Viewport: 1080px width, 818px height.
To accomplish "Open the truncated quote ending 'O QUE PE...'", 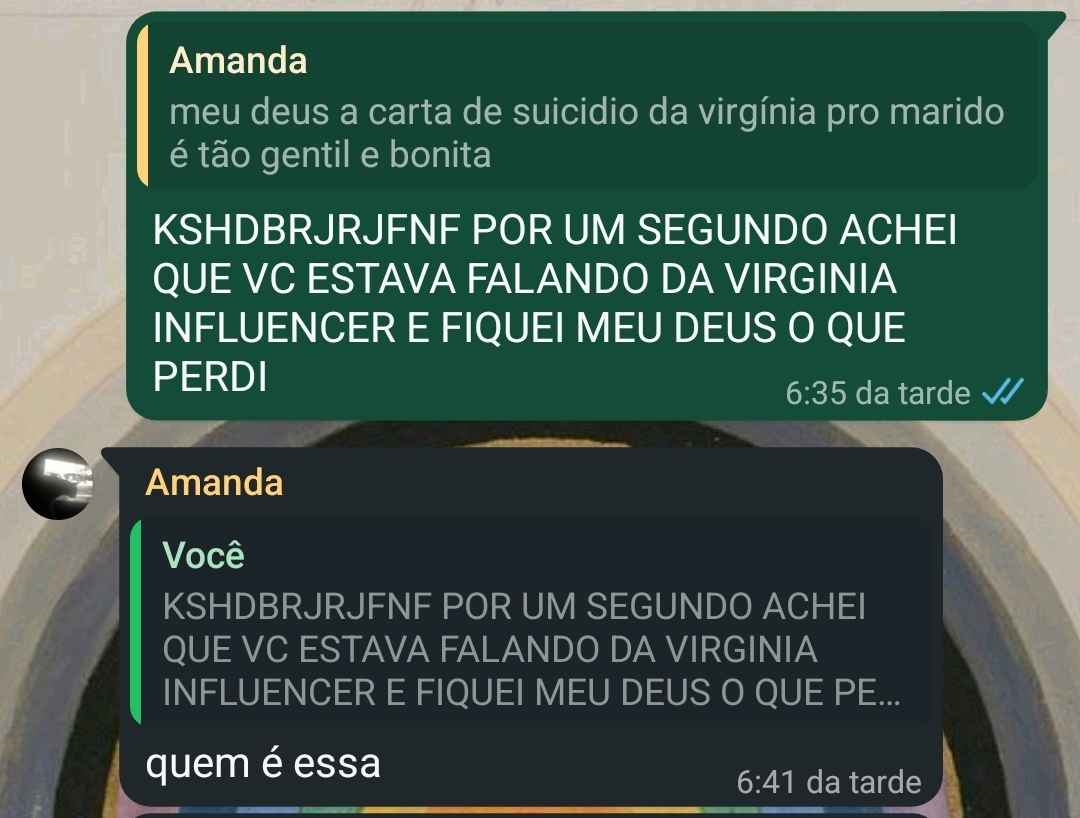I will point(531,622).
